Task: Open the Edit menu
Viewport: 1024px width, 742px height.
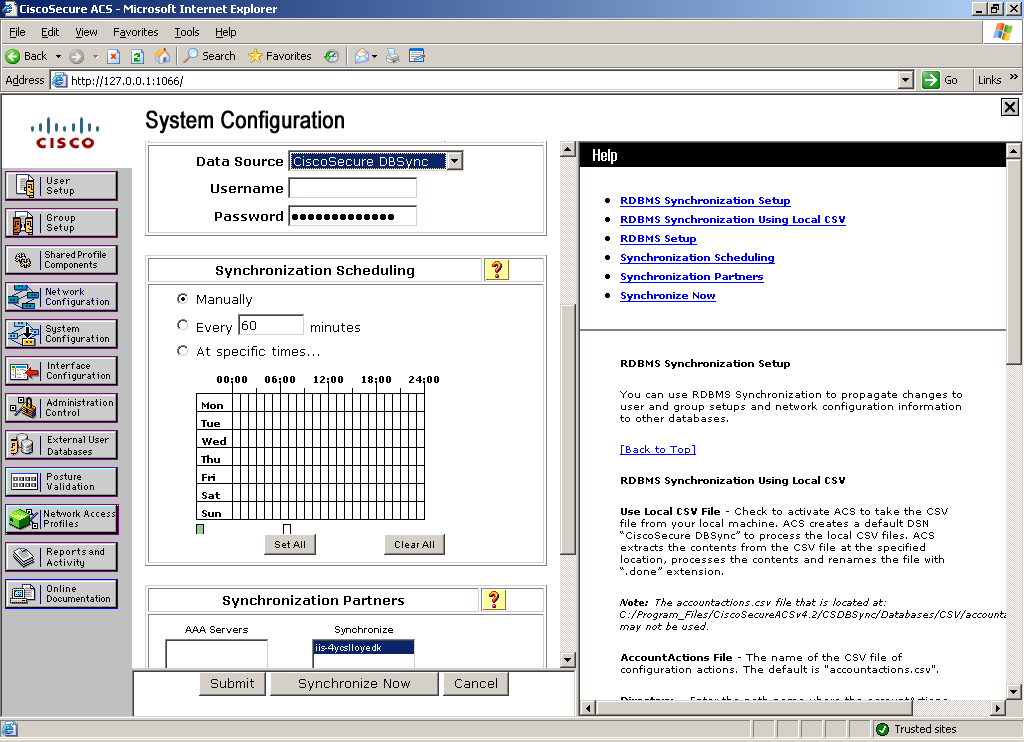Action: coord(50,32)
